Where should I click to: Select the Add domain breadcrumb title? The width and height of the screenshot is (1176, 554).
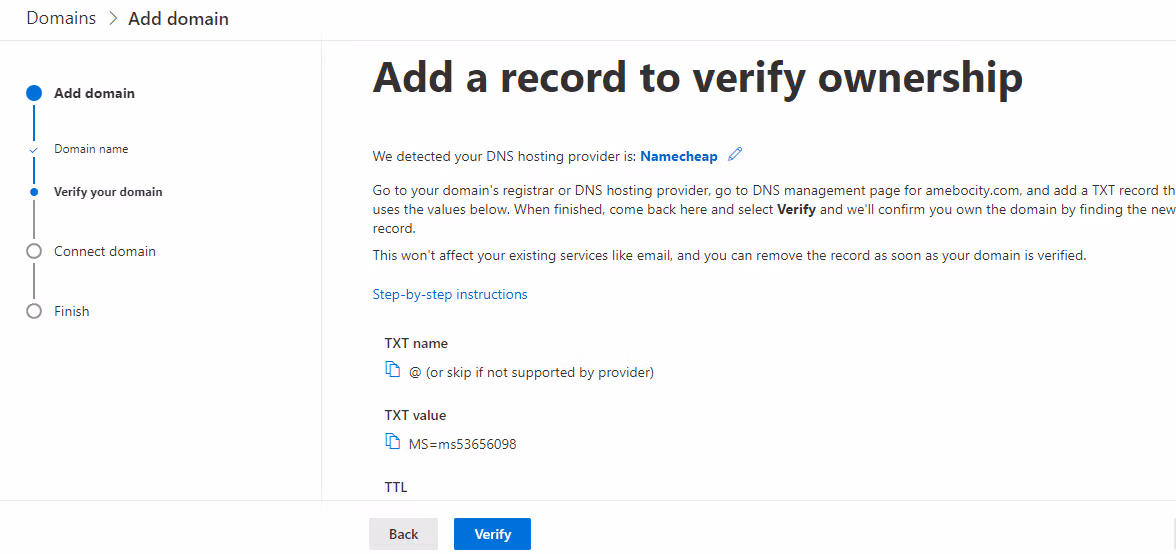178,19
